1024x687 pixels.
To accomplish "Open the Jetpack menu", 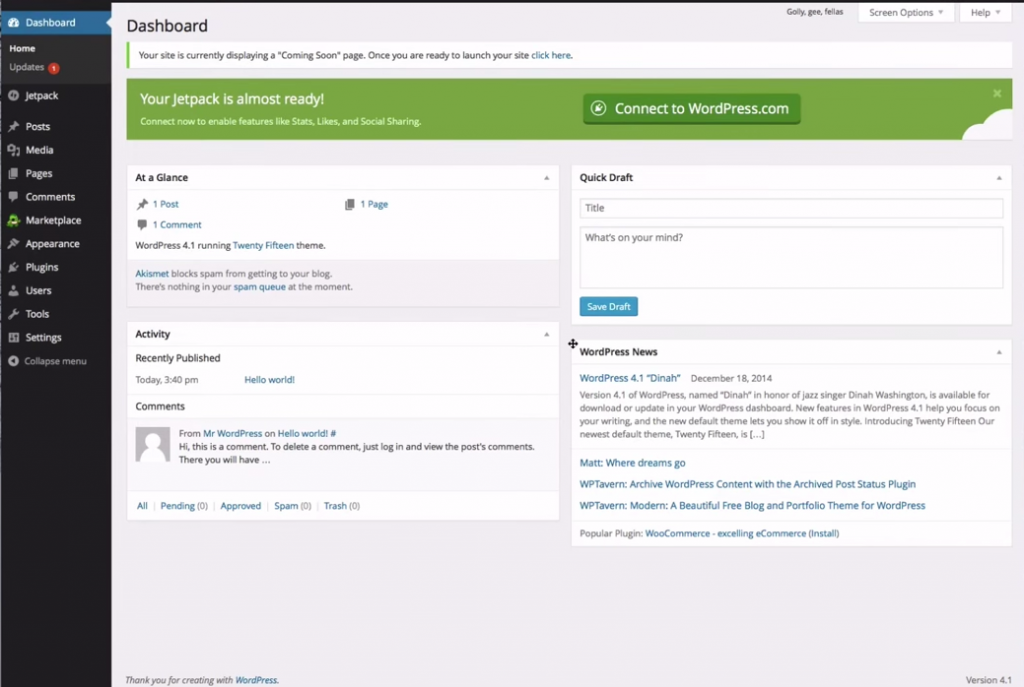I will pos(41,95).
